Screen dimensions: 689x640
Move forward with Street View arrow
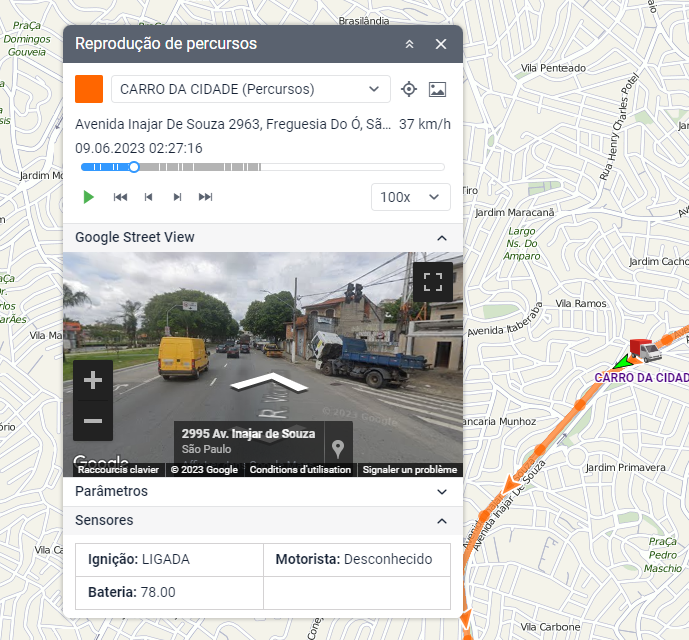click(269, 382)
